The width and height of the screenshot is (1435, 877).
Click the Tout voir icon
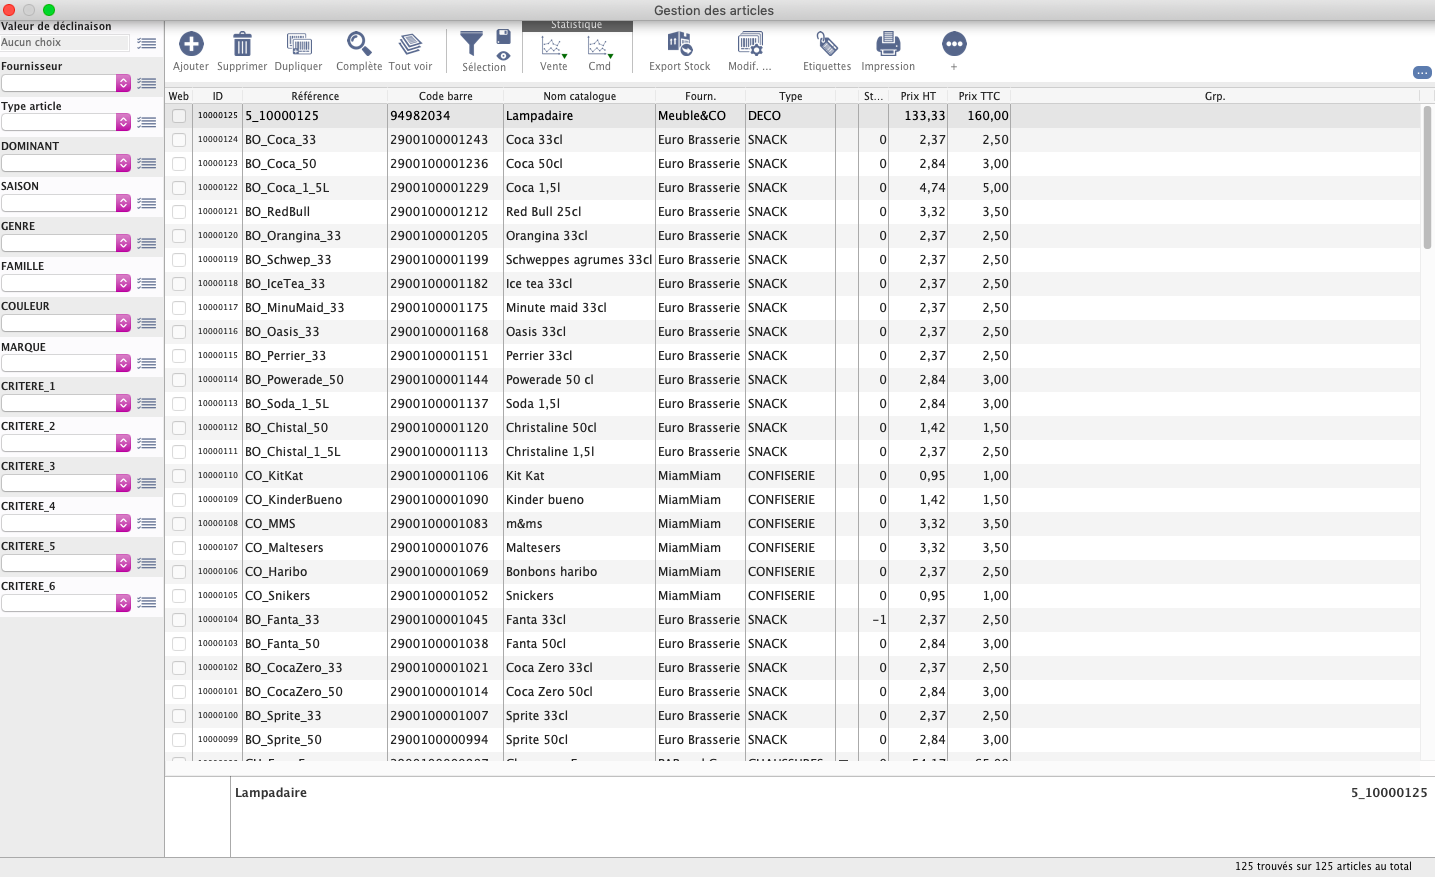point(410,44)
